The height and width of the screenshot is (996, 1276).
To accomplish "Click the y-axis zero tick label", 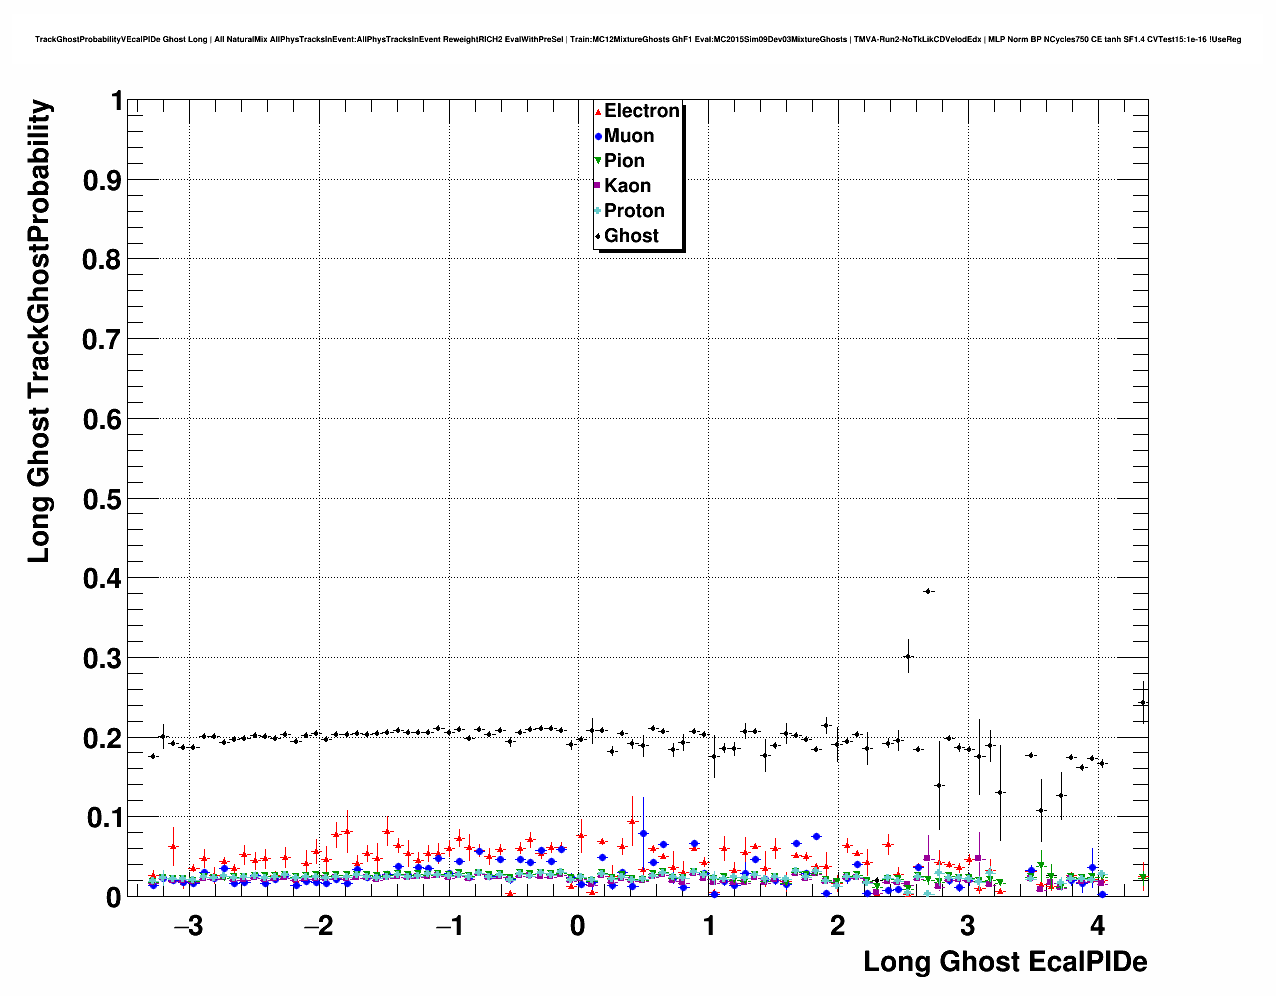I will tap(116, 897).
